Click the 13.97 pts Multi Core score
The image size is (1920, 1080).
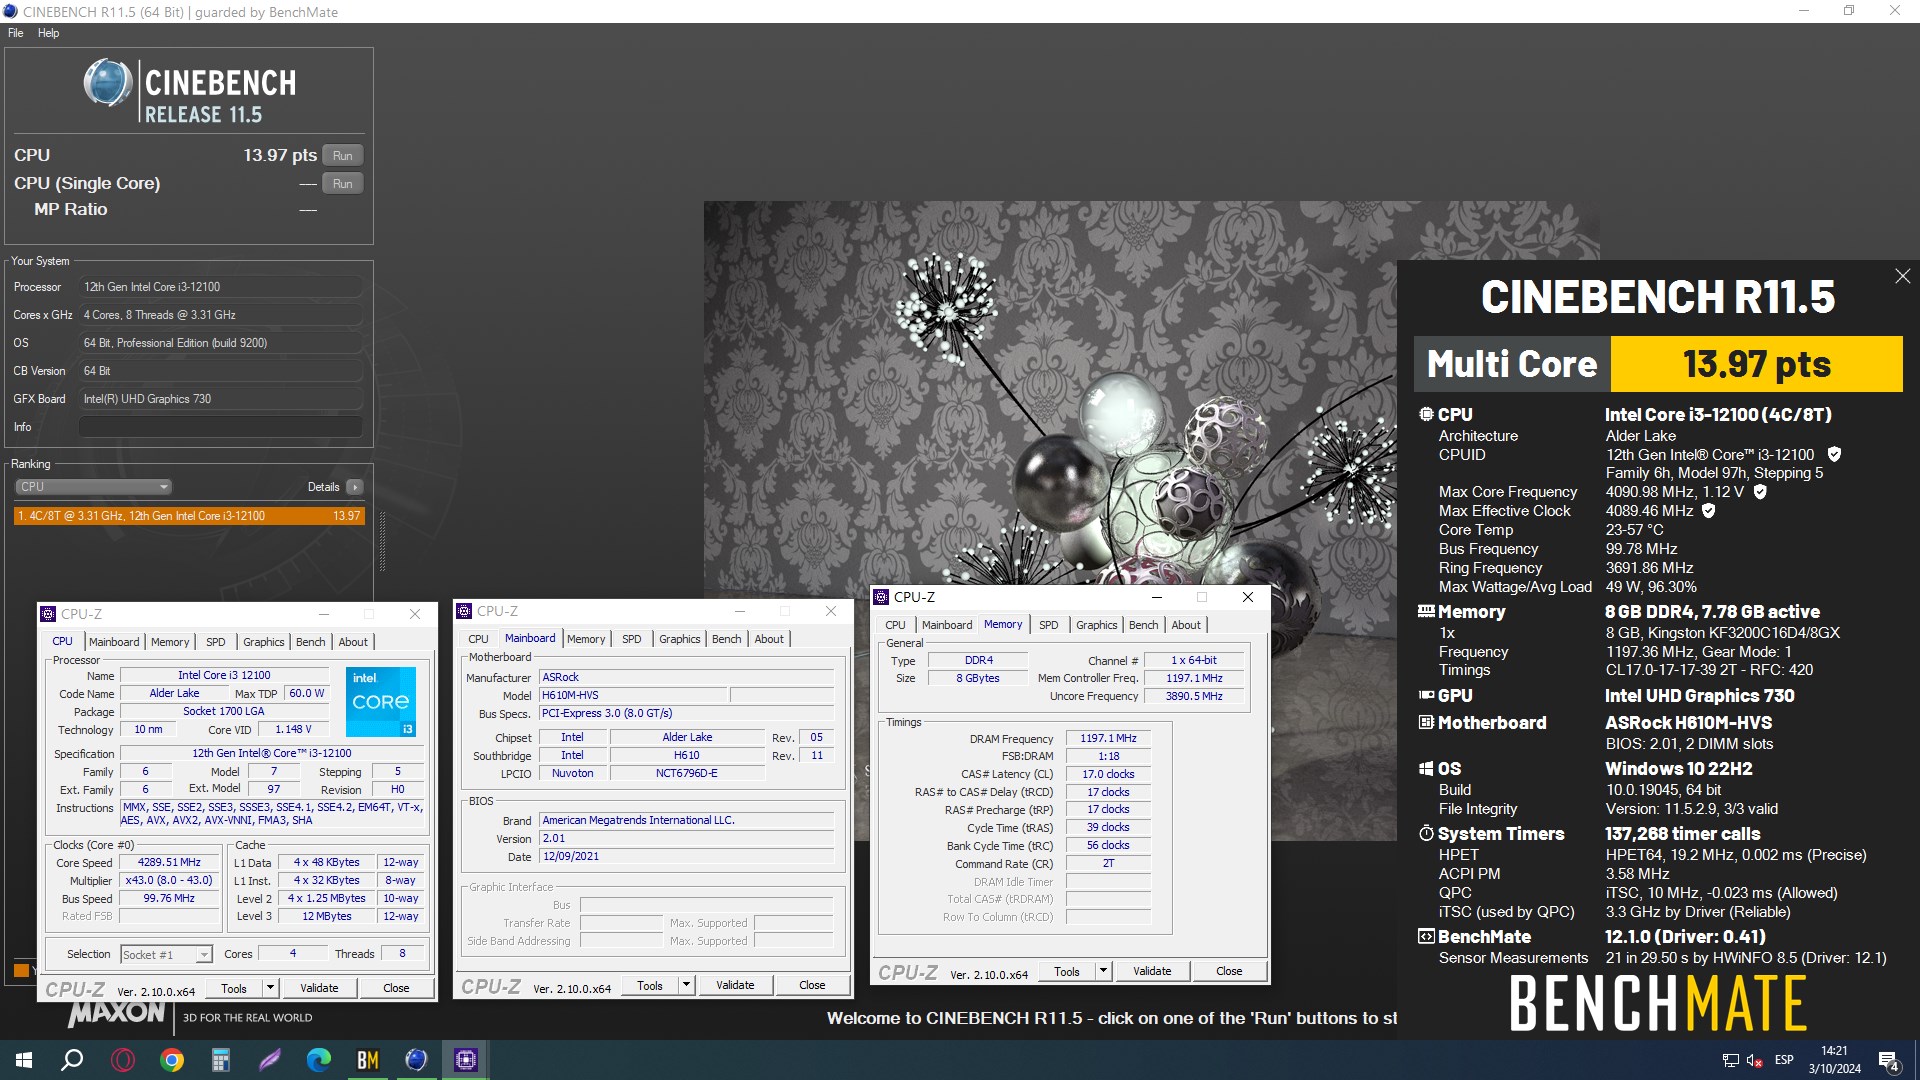point(1756,364)
